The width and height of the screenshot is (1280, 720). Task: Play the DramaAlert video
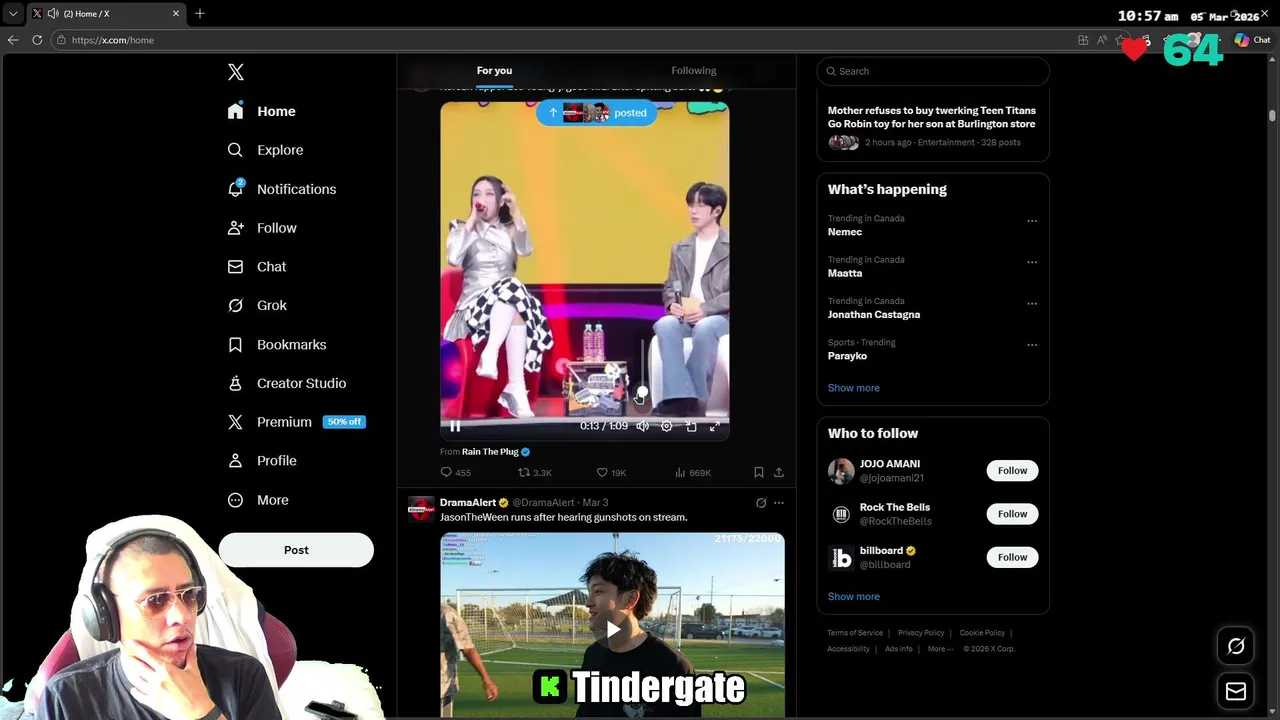(x=612, y=629)
